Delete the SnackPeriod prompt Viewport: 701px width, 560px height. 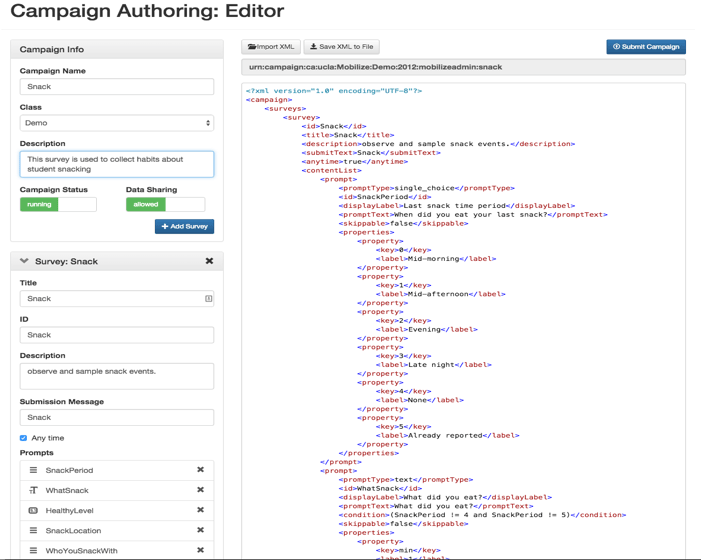200,470
